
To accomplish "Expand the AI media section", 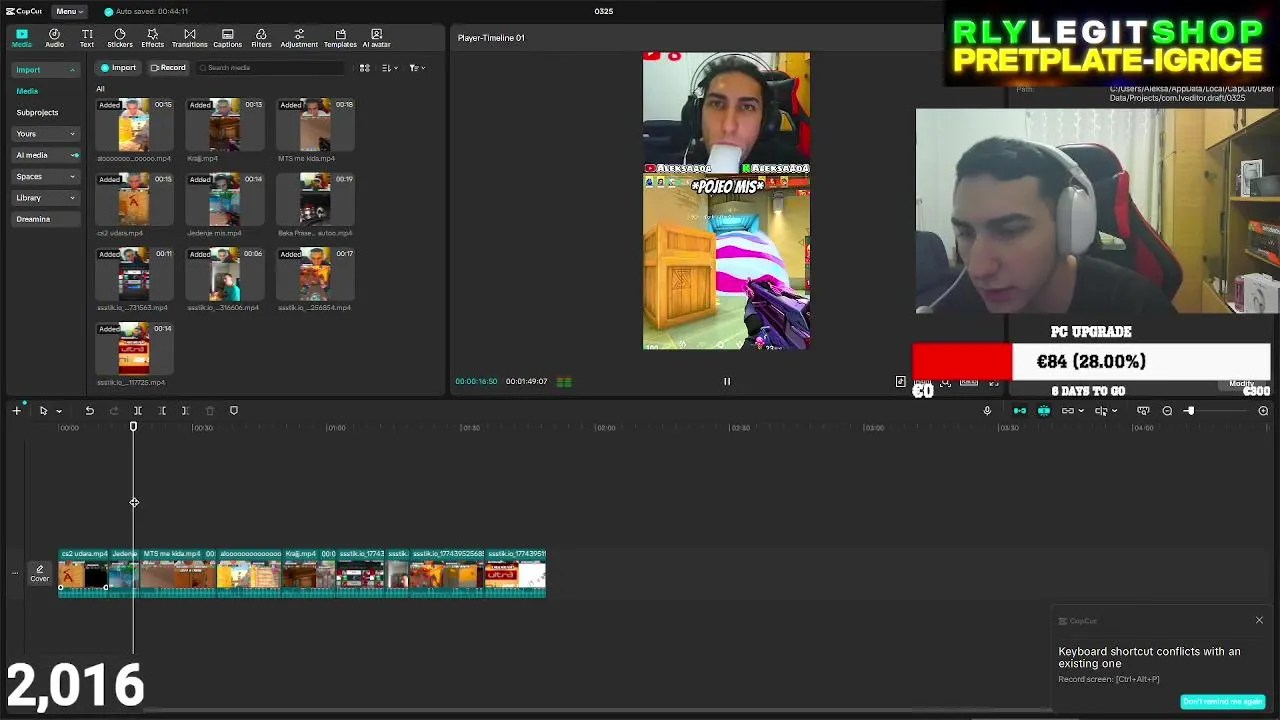I will 45,155.
